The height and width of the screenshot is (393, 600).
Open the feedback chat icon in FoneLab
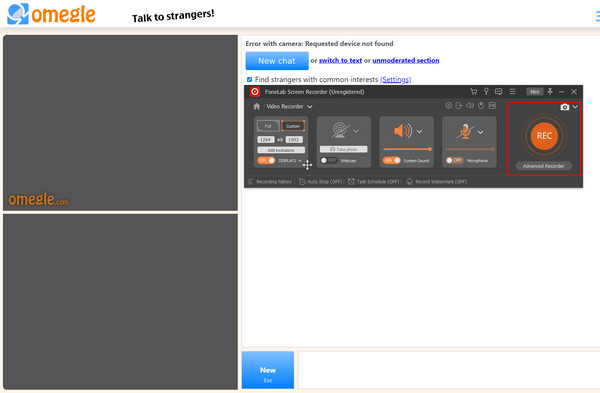(x=499, y=91)
